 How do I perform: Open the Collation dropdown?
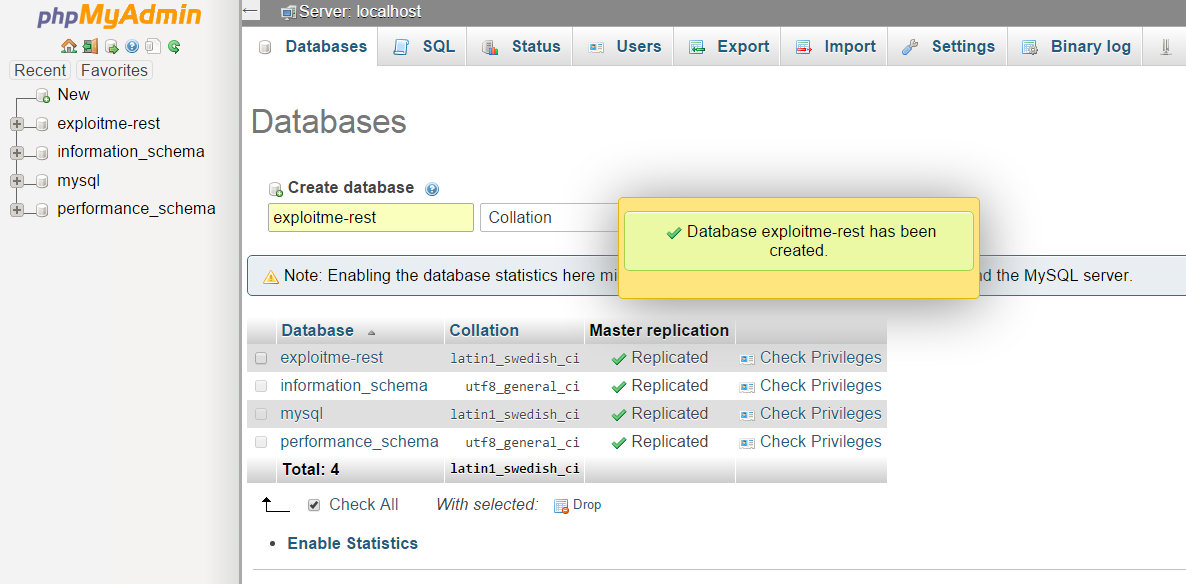point(550,217)
